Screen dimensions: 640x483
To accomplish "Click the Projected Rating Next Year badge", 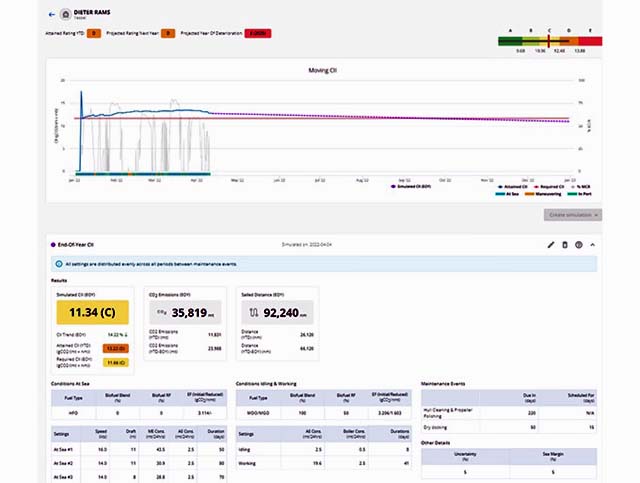I will click(x=169, y=34).
